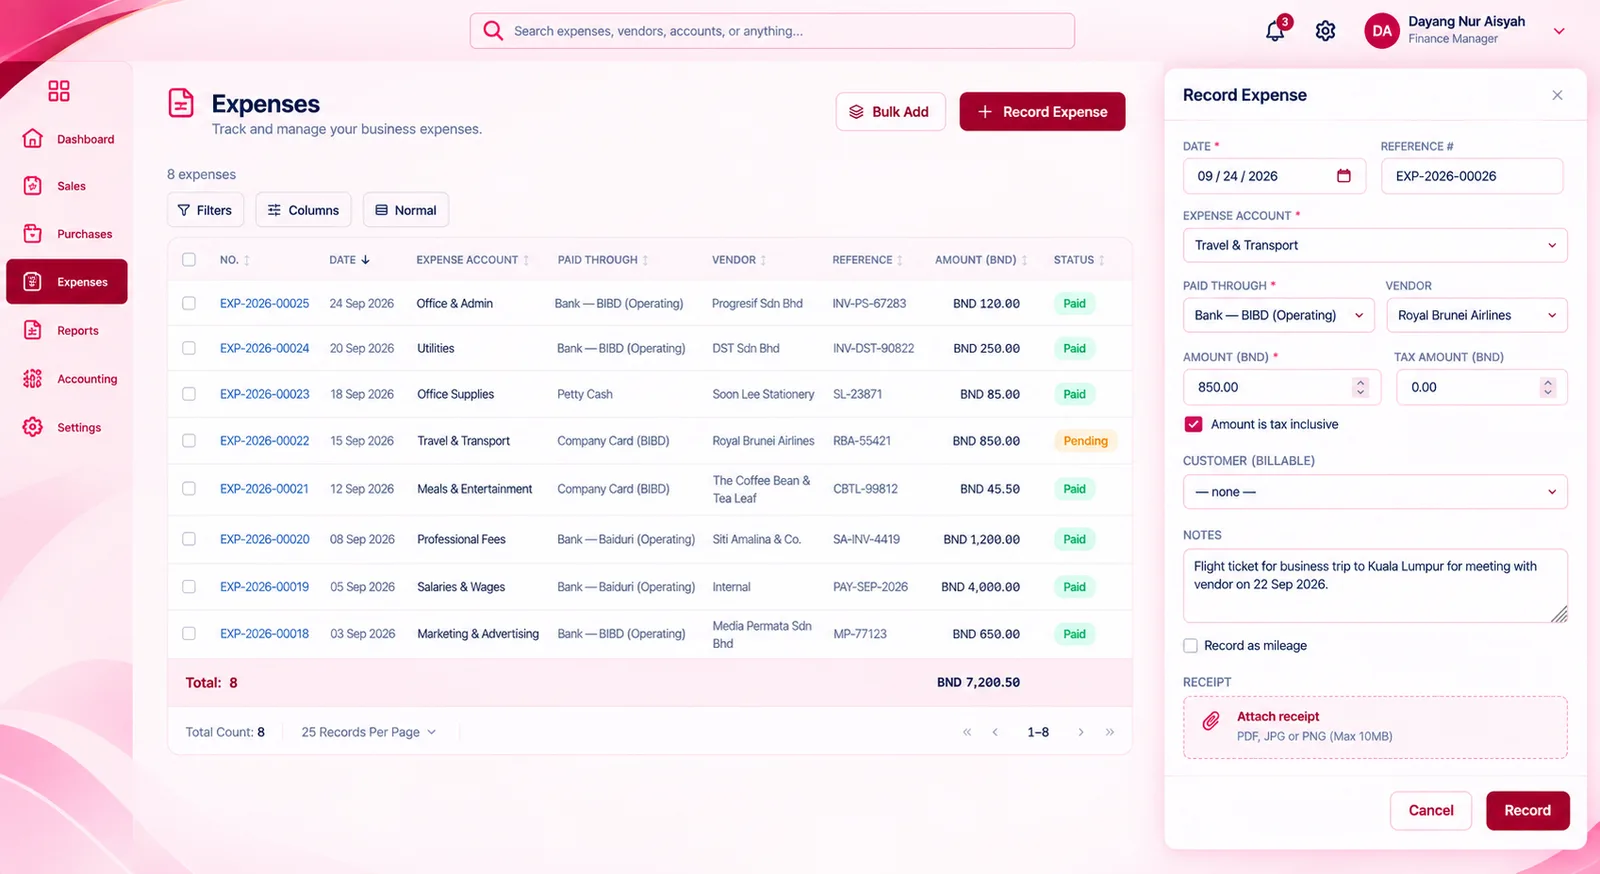Click the paperclip attach receipt icon
The image size is (1600, 874).
point(1211,721)
